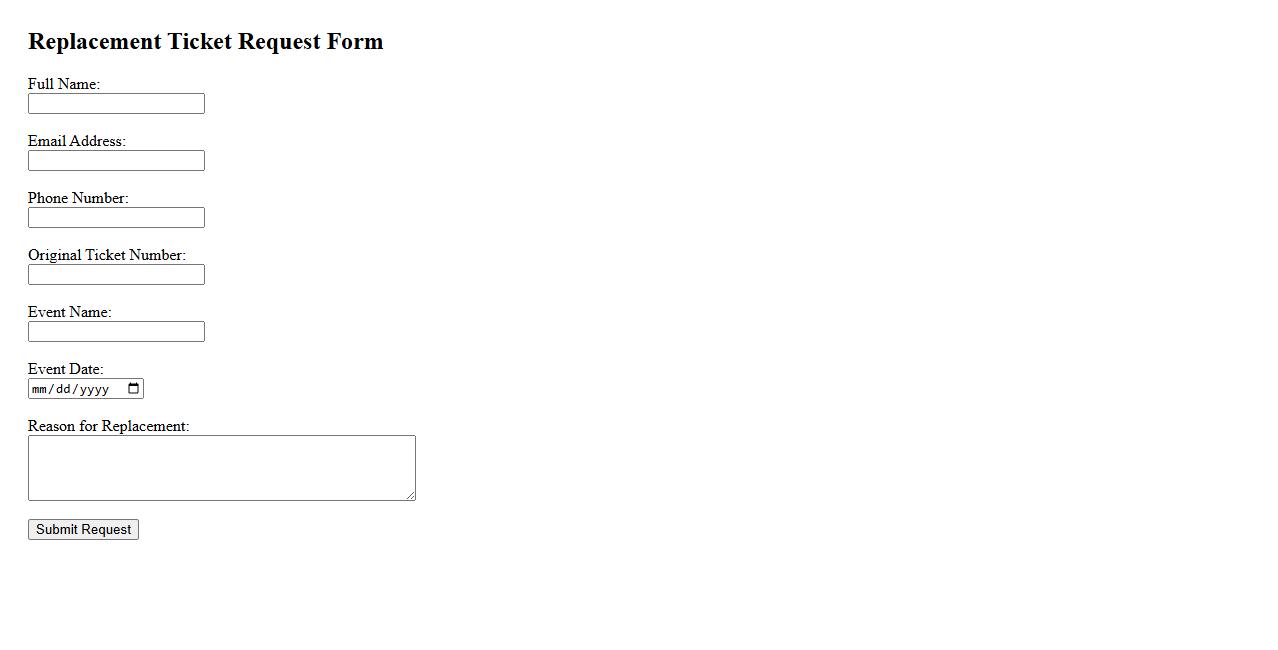Click inside the Reason for Replacement textarea
The width and height of the screenshot is (1278, 650).
tap(221, 467)
